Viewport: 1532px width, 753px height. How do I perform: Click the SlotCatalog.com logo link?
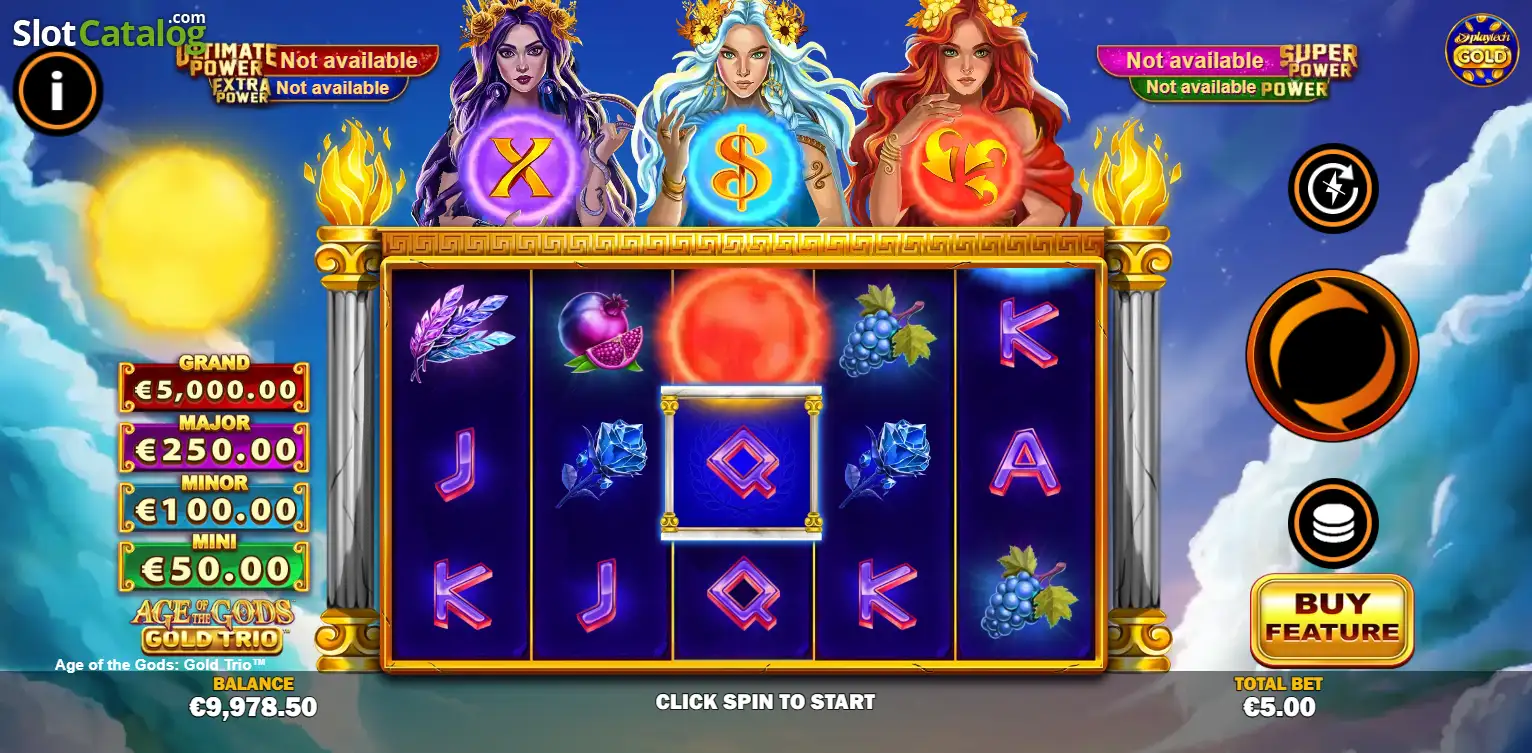coord(108,32)
